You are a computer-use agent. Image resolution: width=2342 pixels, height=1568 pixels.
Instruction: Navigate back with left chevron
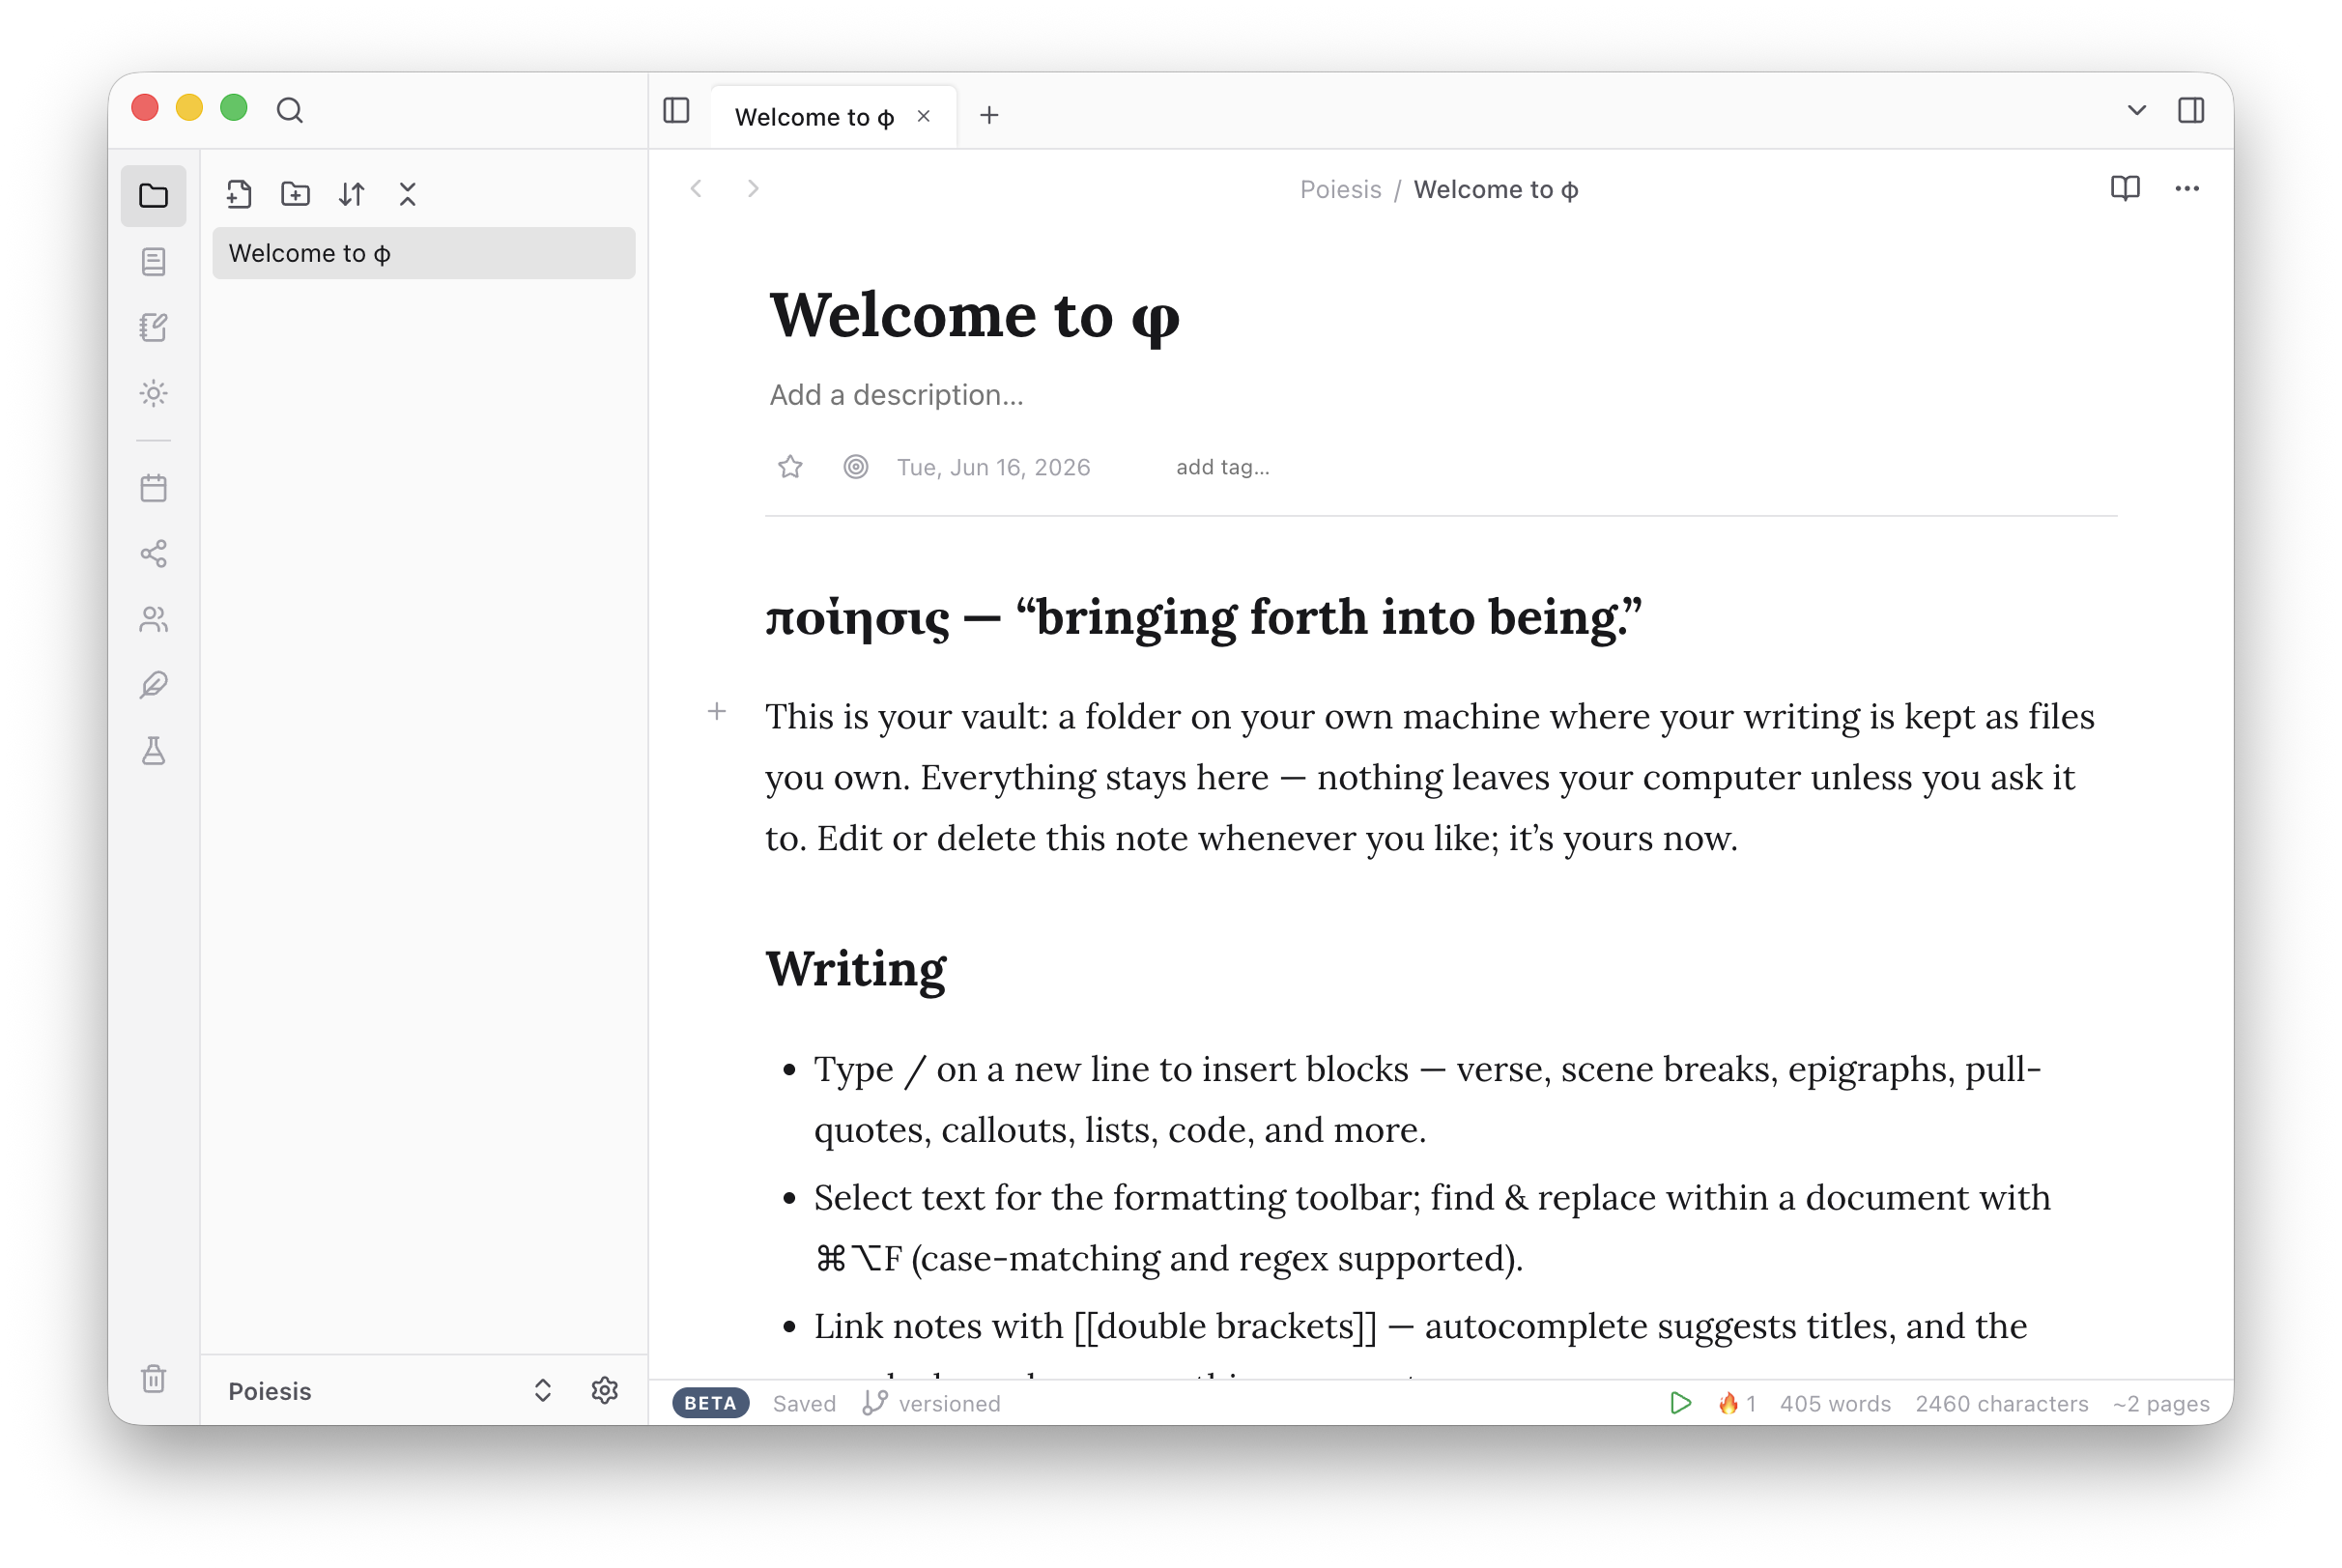[696, 188]
